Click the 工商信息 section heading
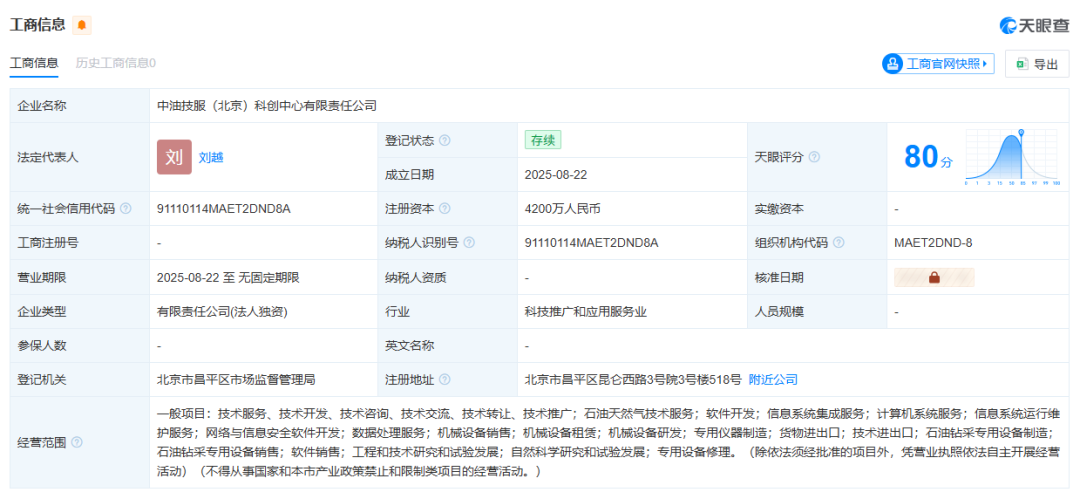Image resolution: width=1080 pixels, height=499 pixels. (38, 26)
